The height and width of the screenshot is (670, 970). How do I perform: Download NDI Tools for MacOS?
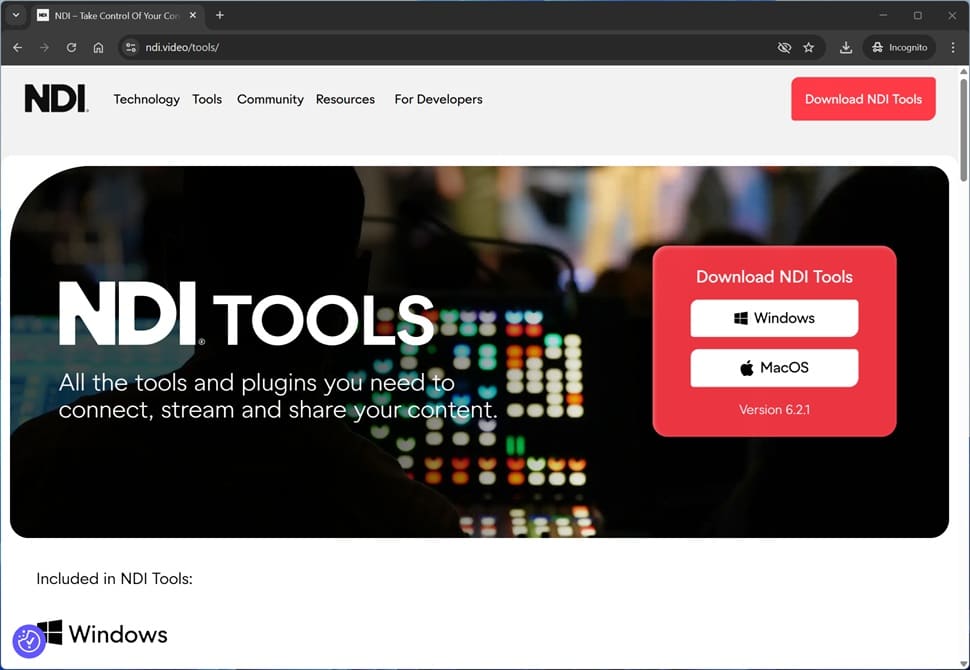click(x=774, y=368)
